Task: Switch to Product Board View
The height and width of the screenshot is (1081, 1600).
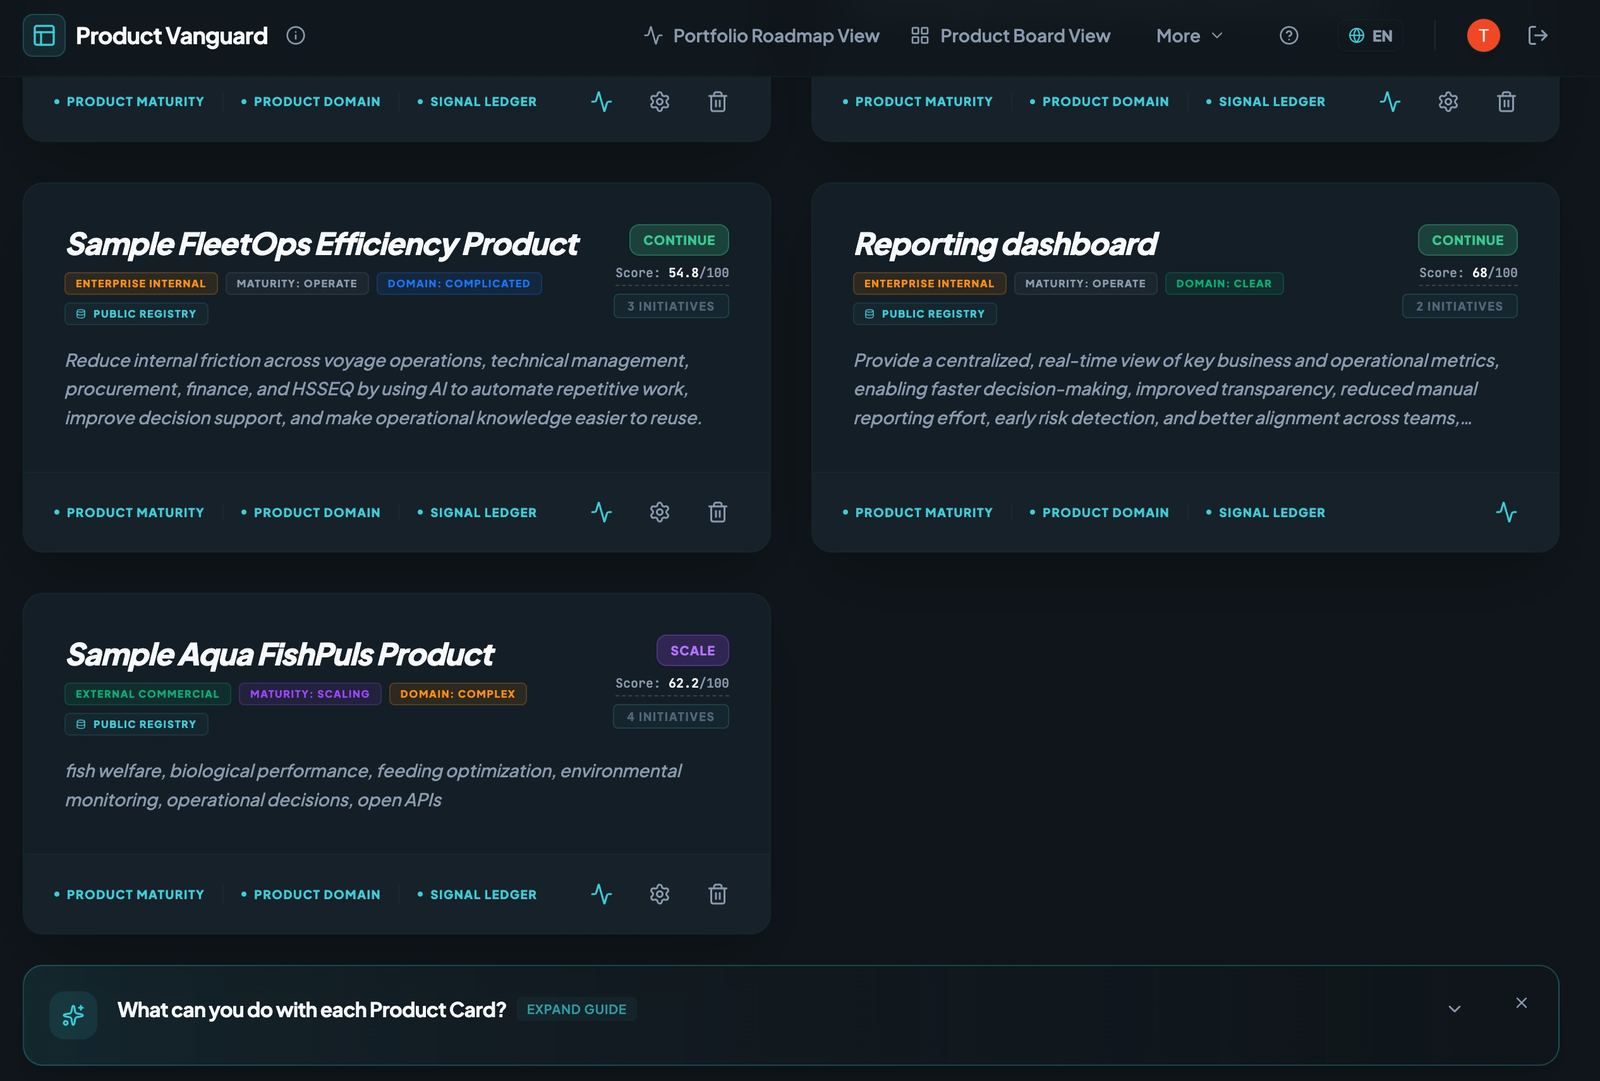Action: point(1011,36)
